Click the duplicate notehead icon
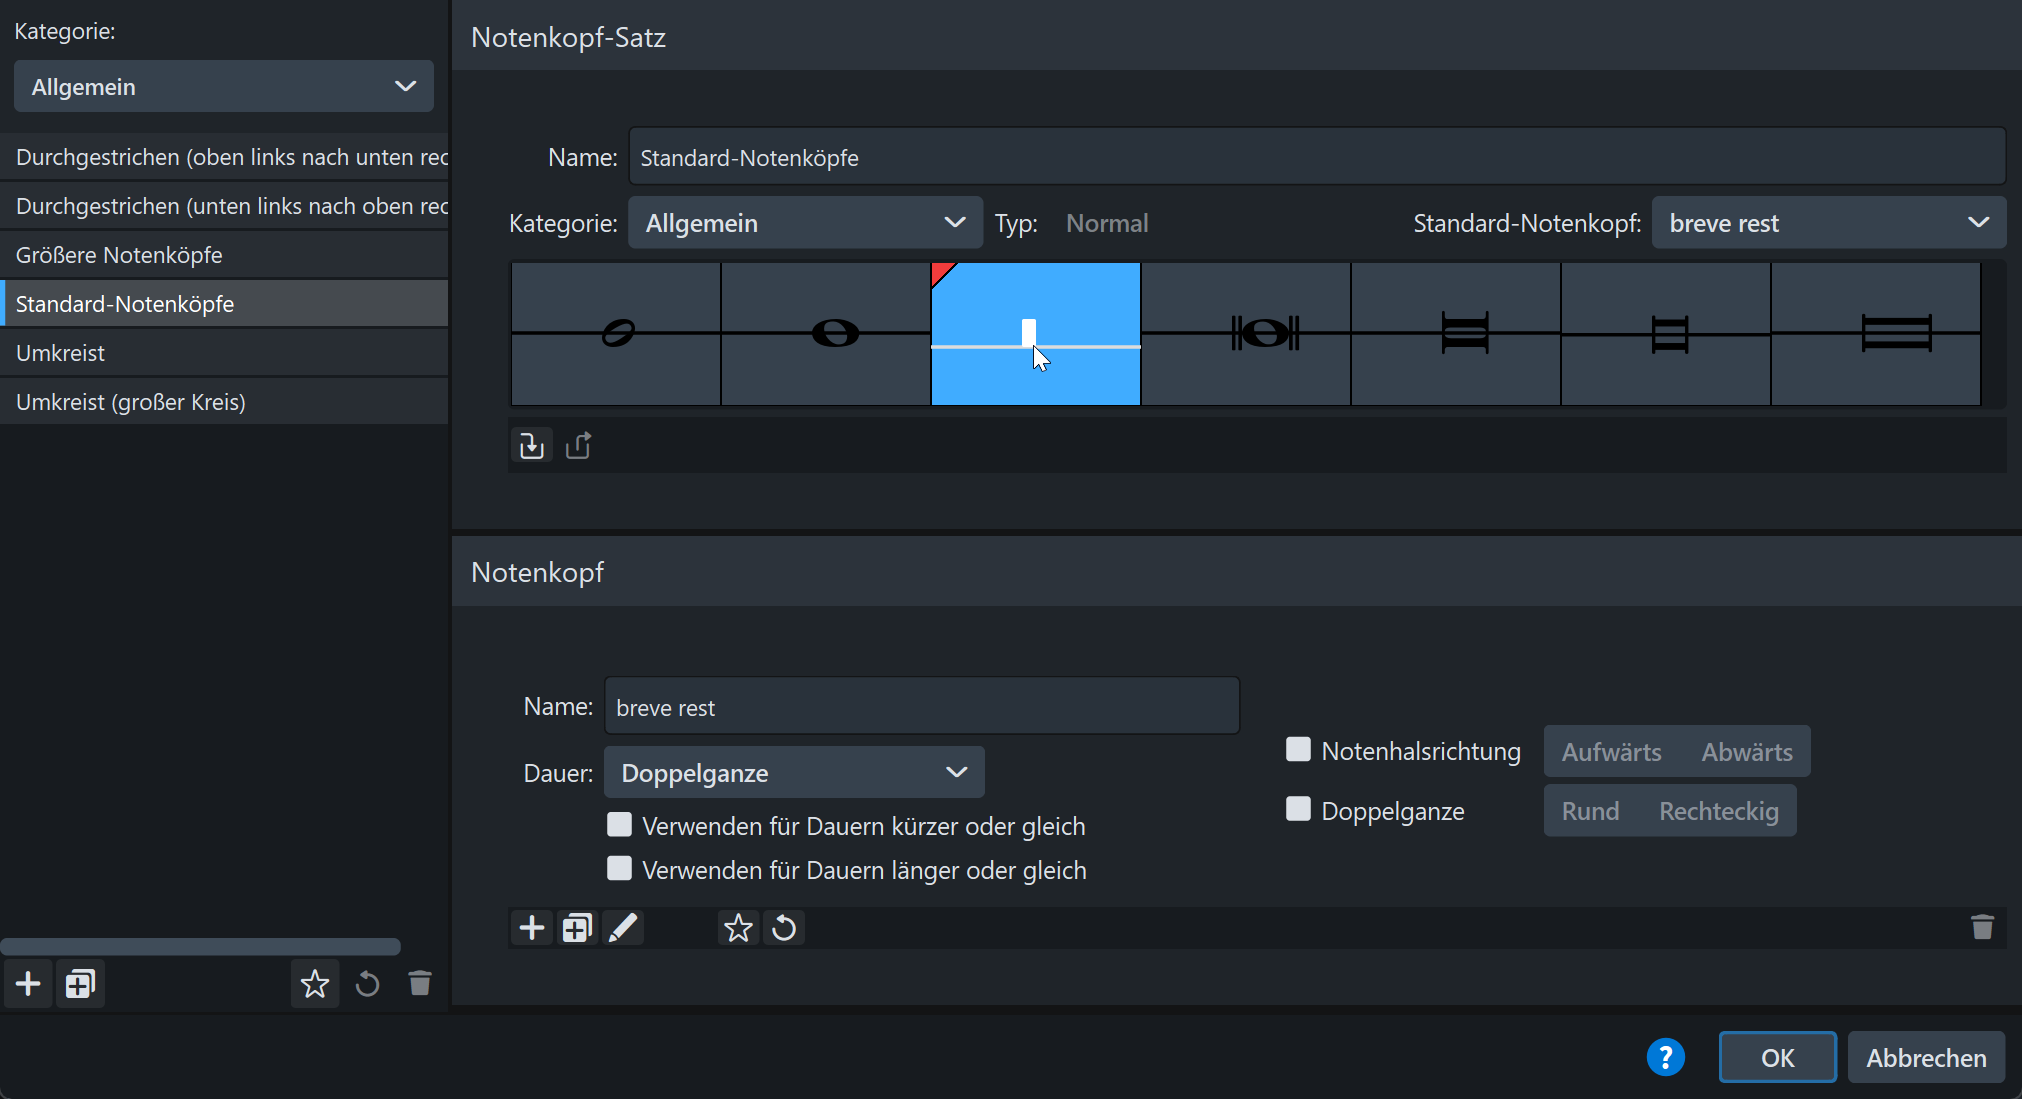This screenshot has height=1099, width=2022. pos(577,928)
